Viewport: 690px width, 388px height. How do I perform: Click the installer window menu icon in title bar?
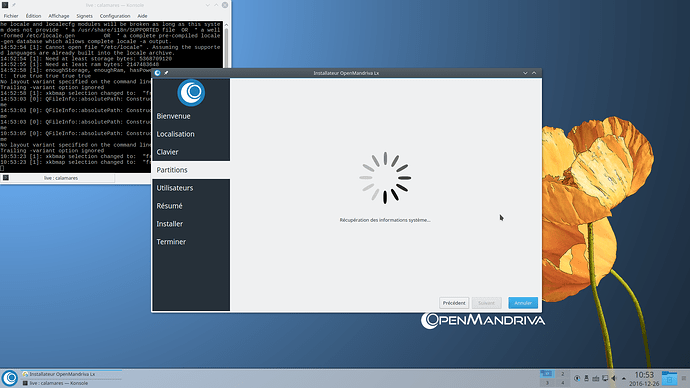158,73
